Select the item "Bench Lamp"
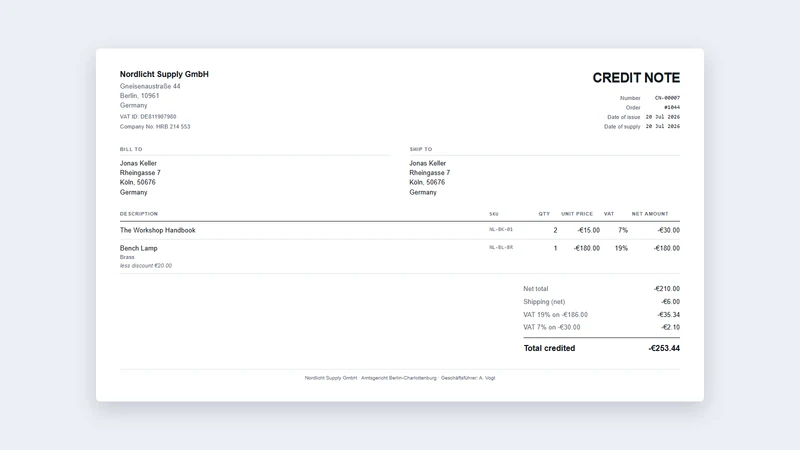This screenshot has width=800, height=450. [139, 248]
